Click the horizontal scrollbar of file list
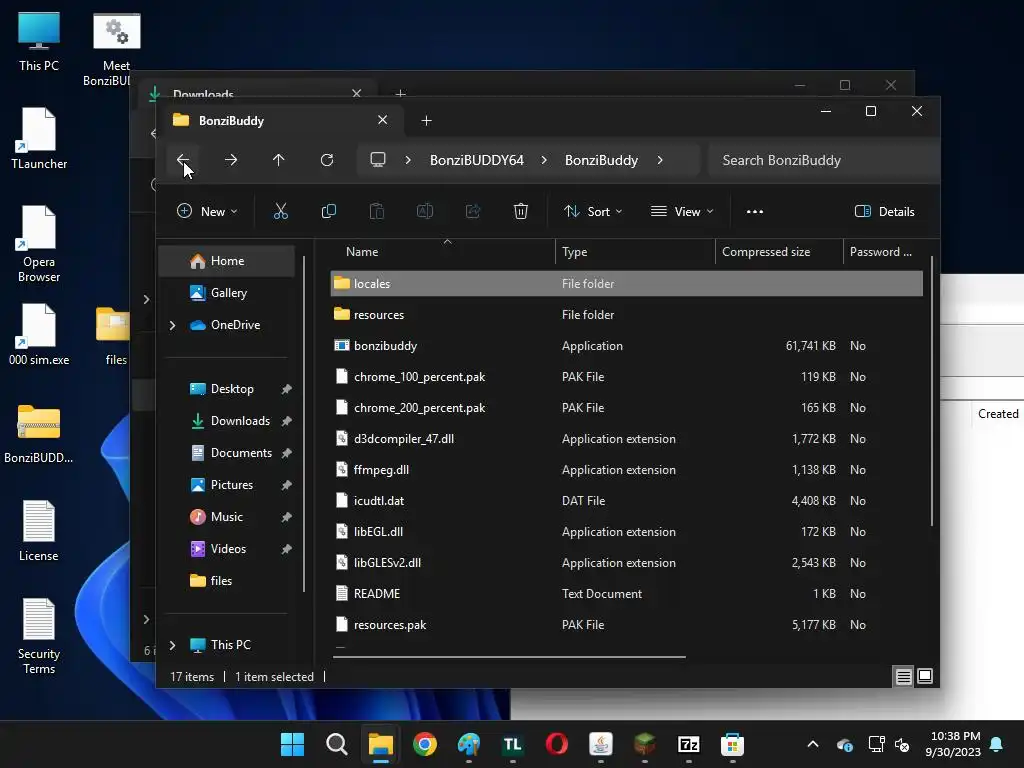 click(509, 657)
